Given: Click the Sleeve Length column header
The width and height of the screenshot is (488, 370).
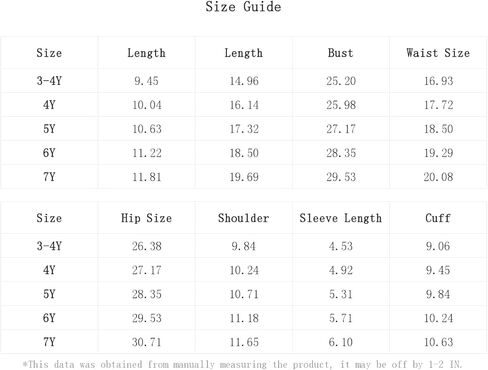Looking at the screenshot, I should click(341, 218).
